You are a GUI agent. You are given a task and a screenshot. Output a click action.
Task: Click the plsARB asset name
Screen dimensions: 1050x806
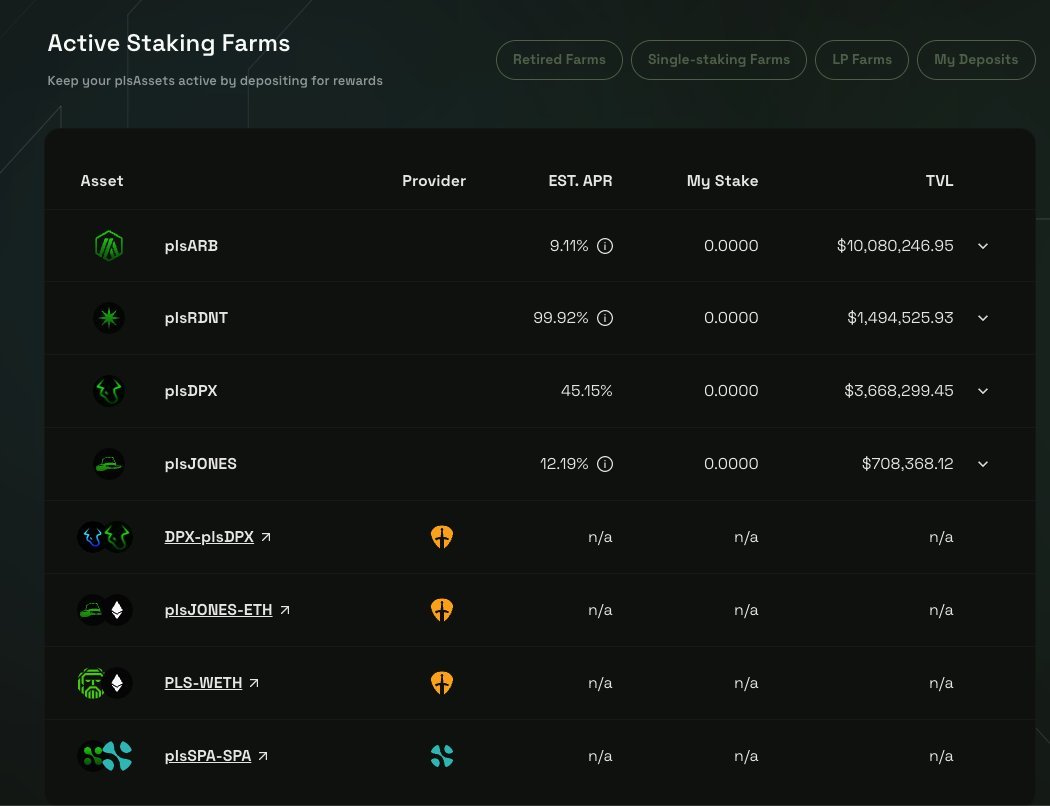191,246
